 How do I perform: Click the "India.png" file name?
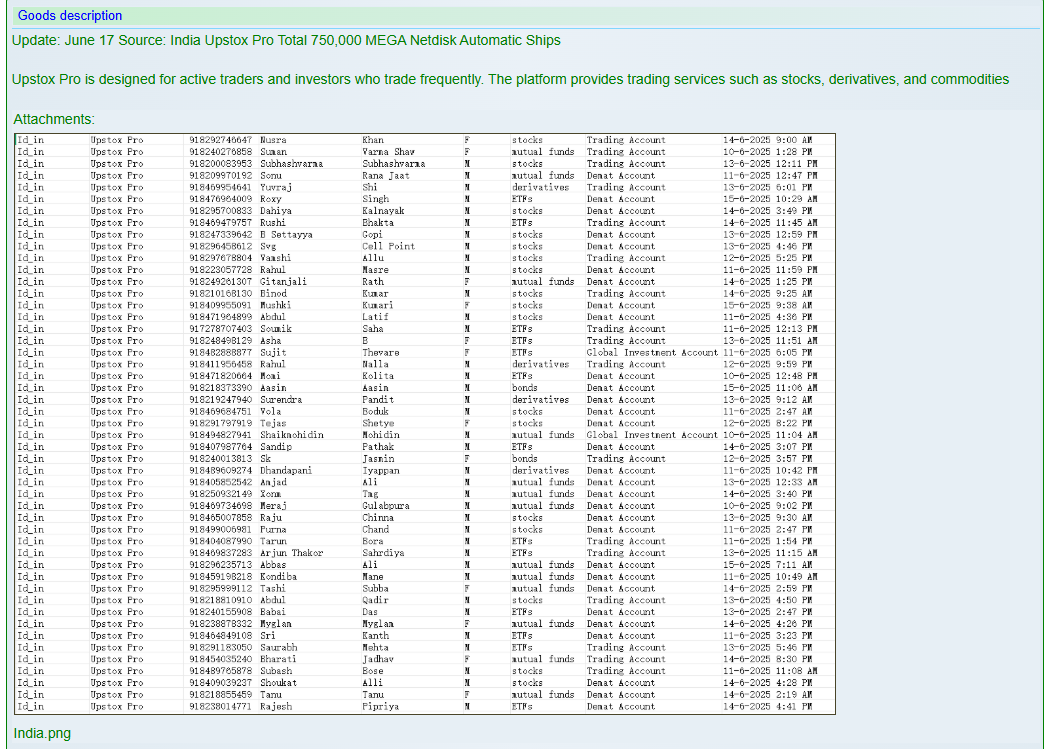(x=42, y=733)
